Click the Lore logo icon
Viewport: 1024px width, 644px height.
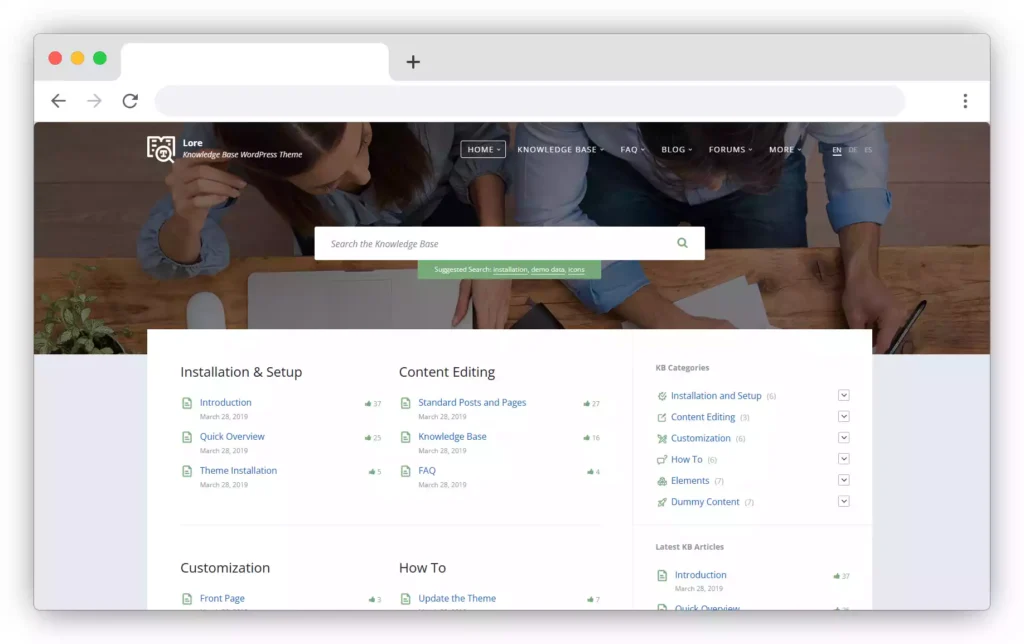tap(161, 149)
